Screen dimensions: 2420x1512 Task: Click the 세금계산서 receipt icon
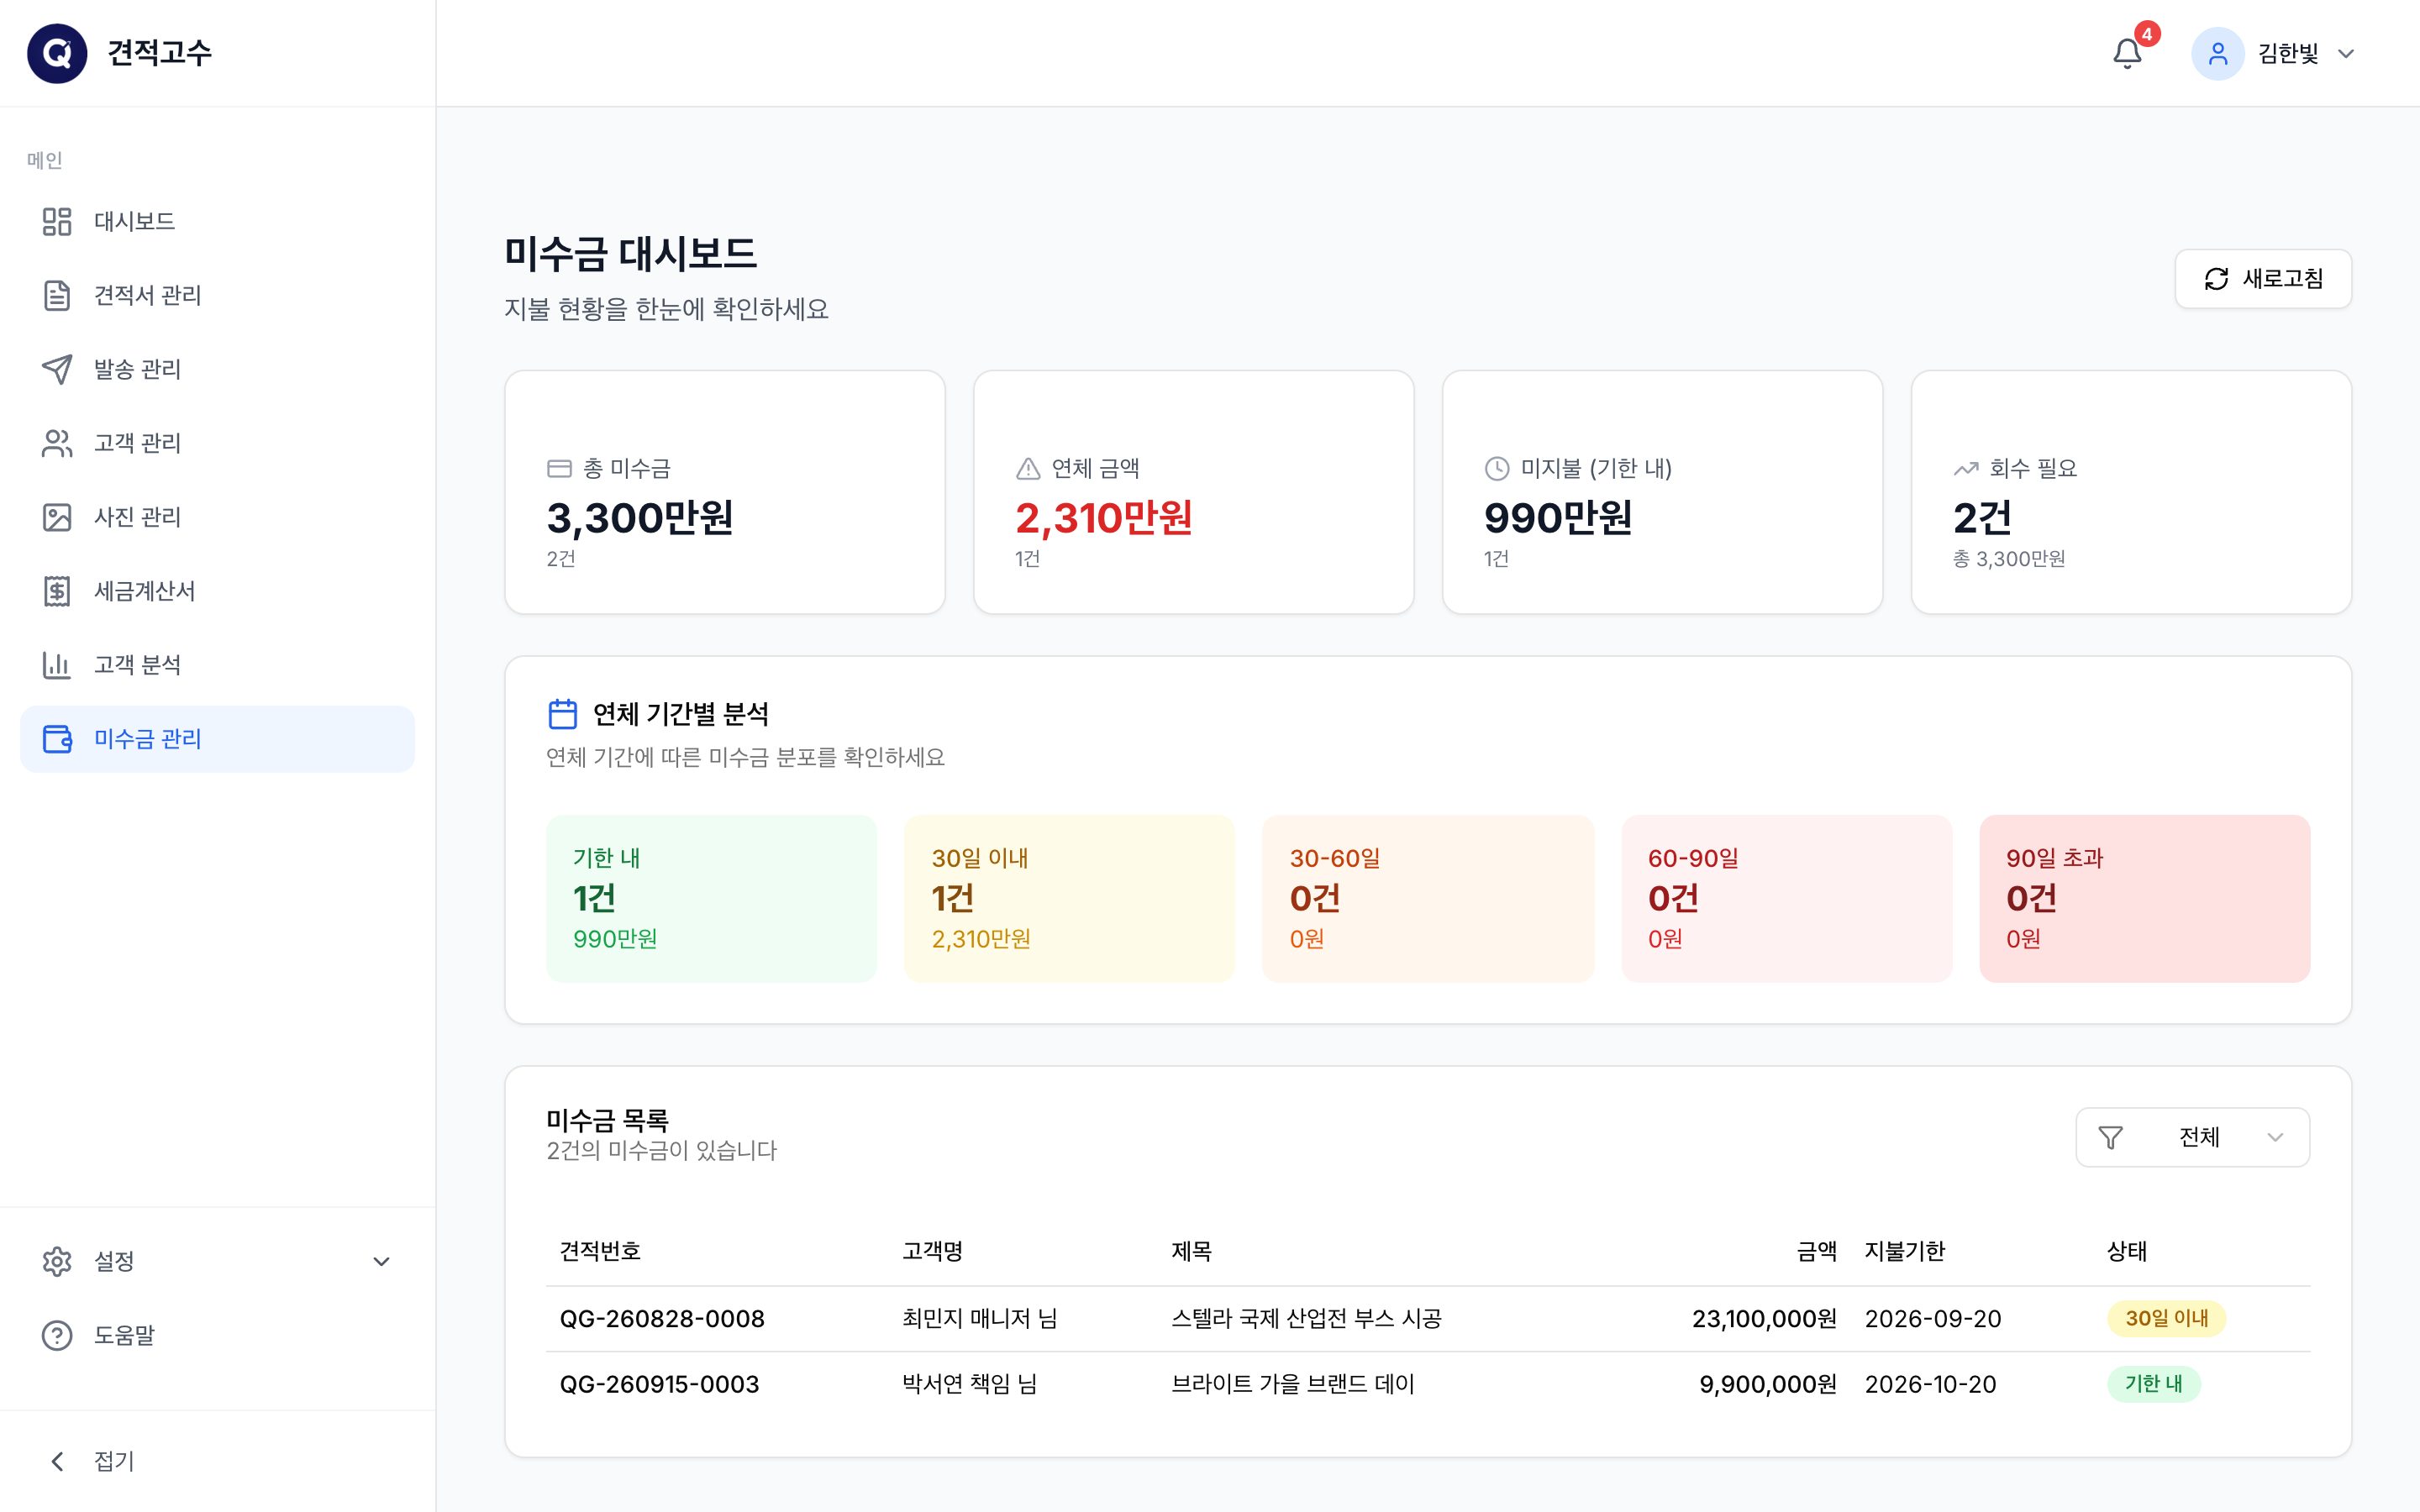[57, 591]
